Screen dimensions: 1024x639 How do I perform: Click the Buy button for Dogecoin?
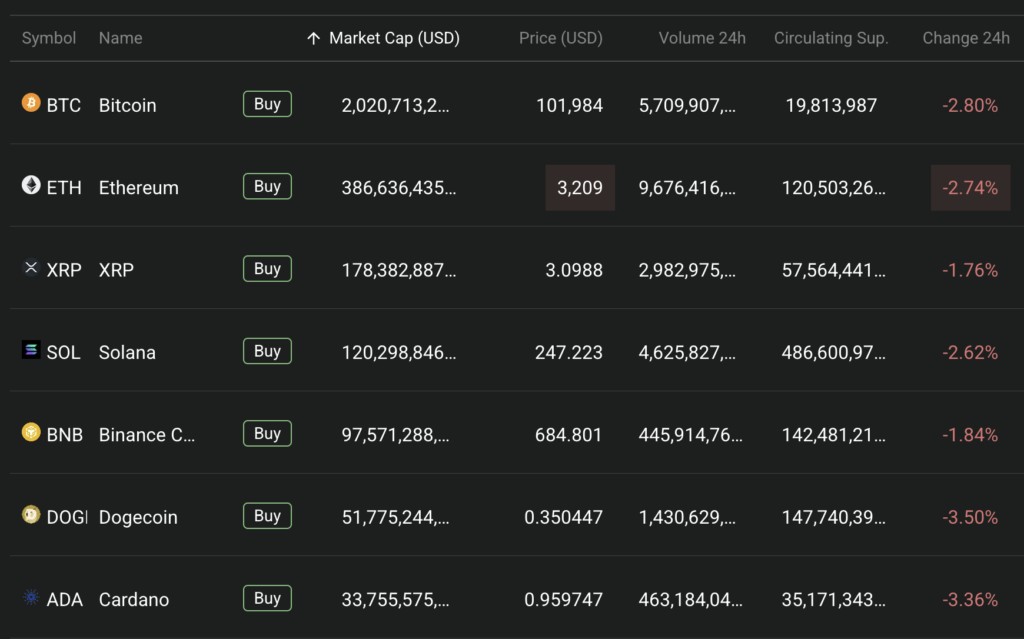pos(267,516)
